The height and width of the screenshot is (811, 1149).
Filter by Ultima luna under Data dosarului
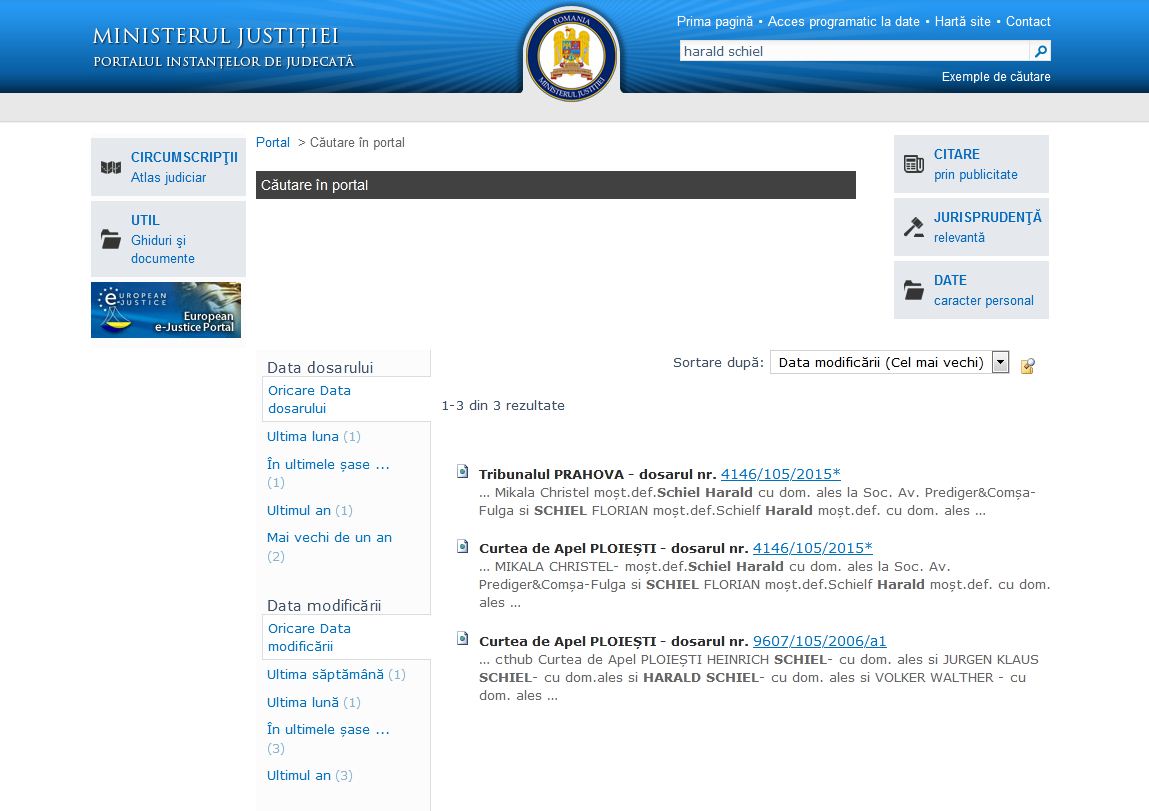tap(303, 437)
